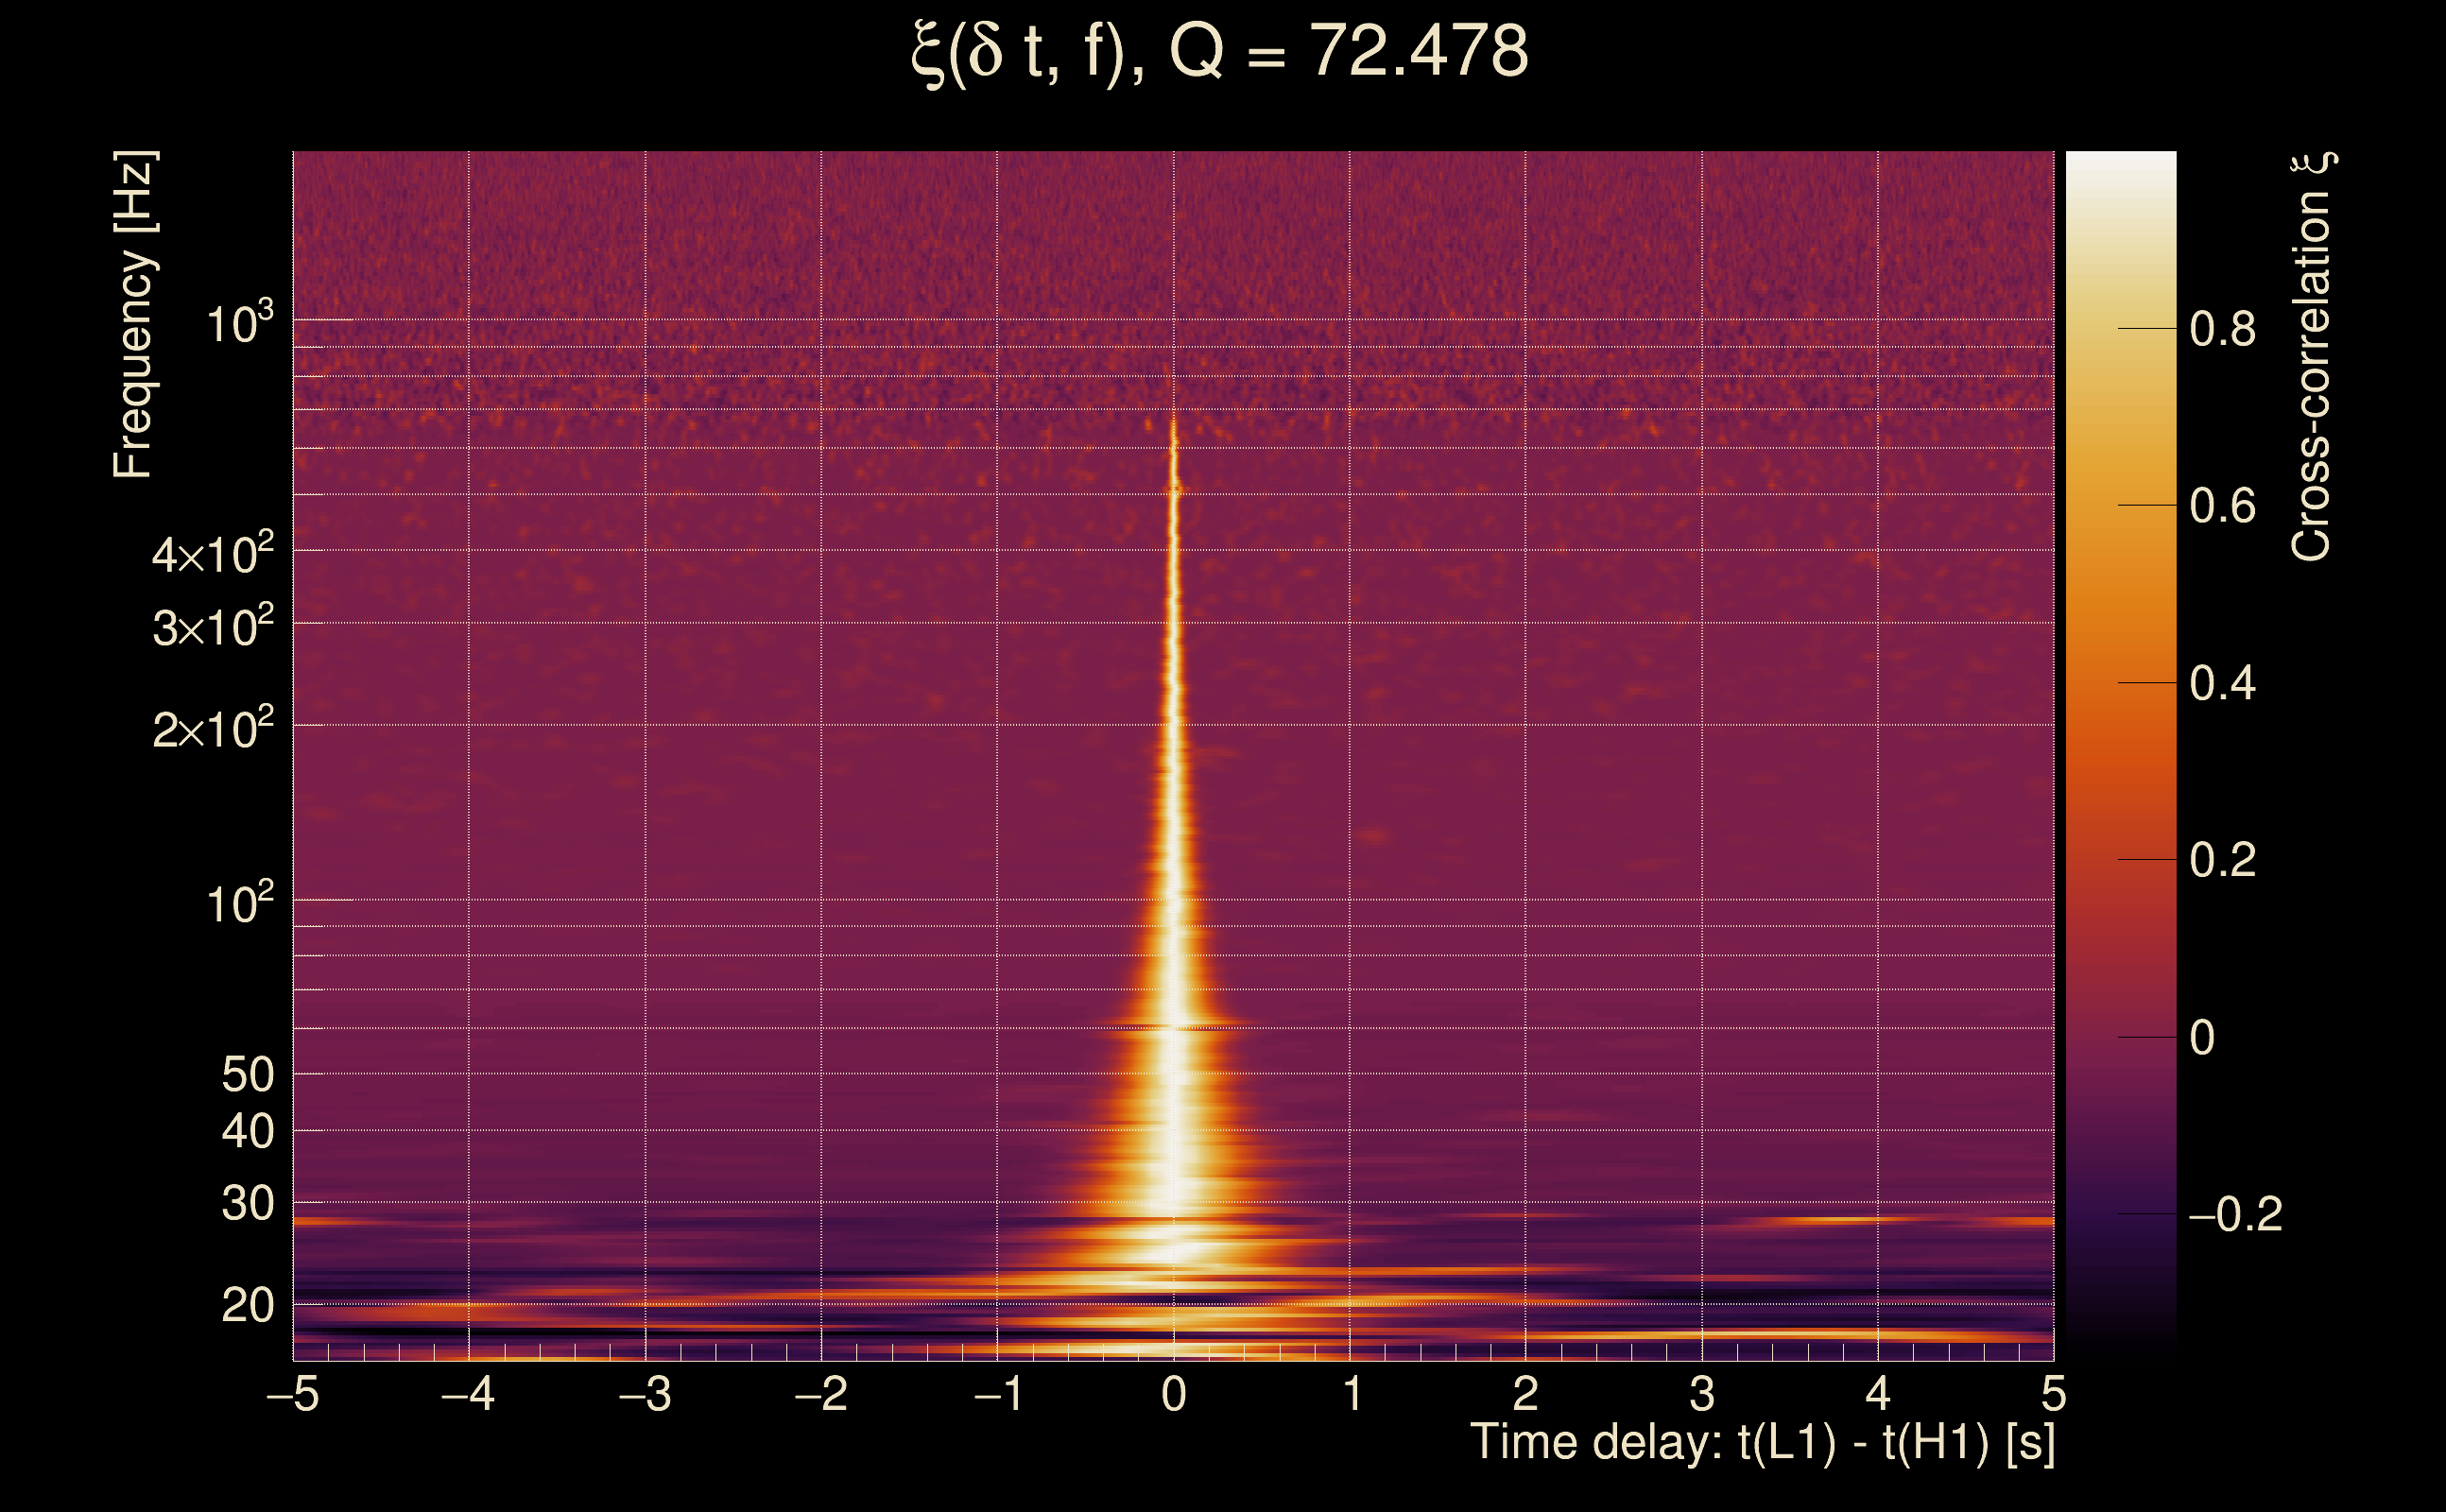The image size is (2446, 1512).
Task: Click the 0.4 mark on the color scale
Action: click(x=2222, y=684)
